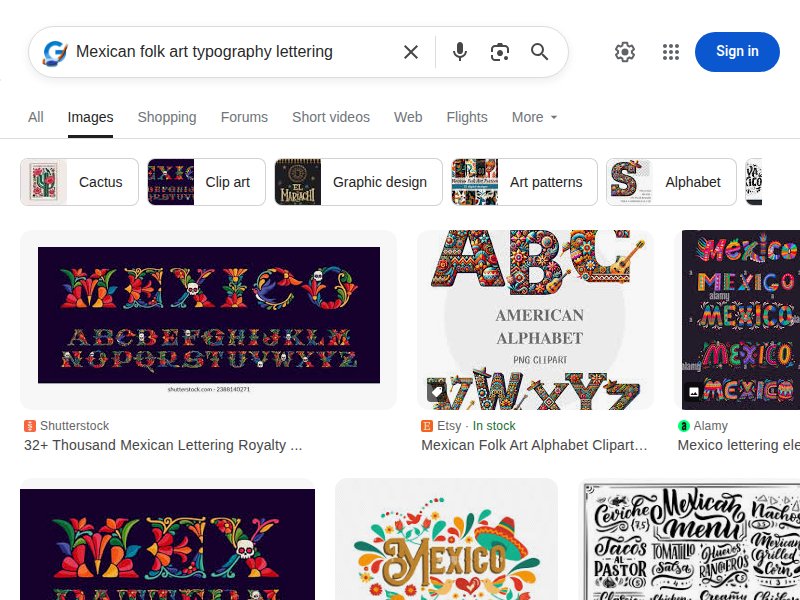Click the Alamy source link
Image resolution: width=800 pixels, height=600 pixels.
(708, 425)
